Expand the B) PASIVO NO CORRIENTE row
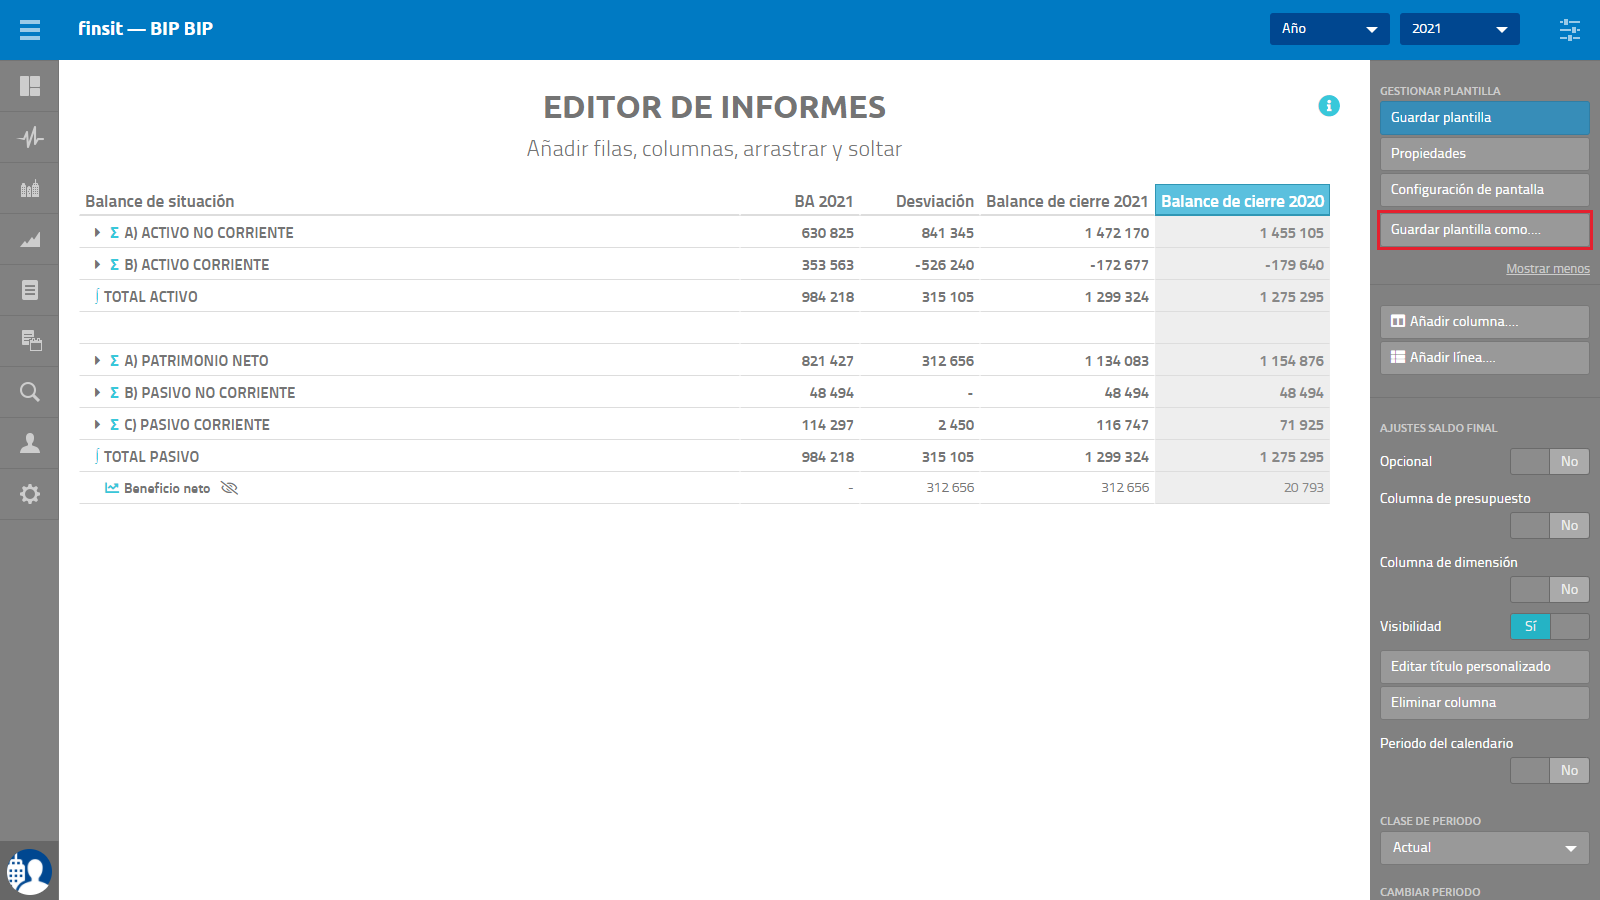The image size is (1600, 900). (97, 393)
